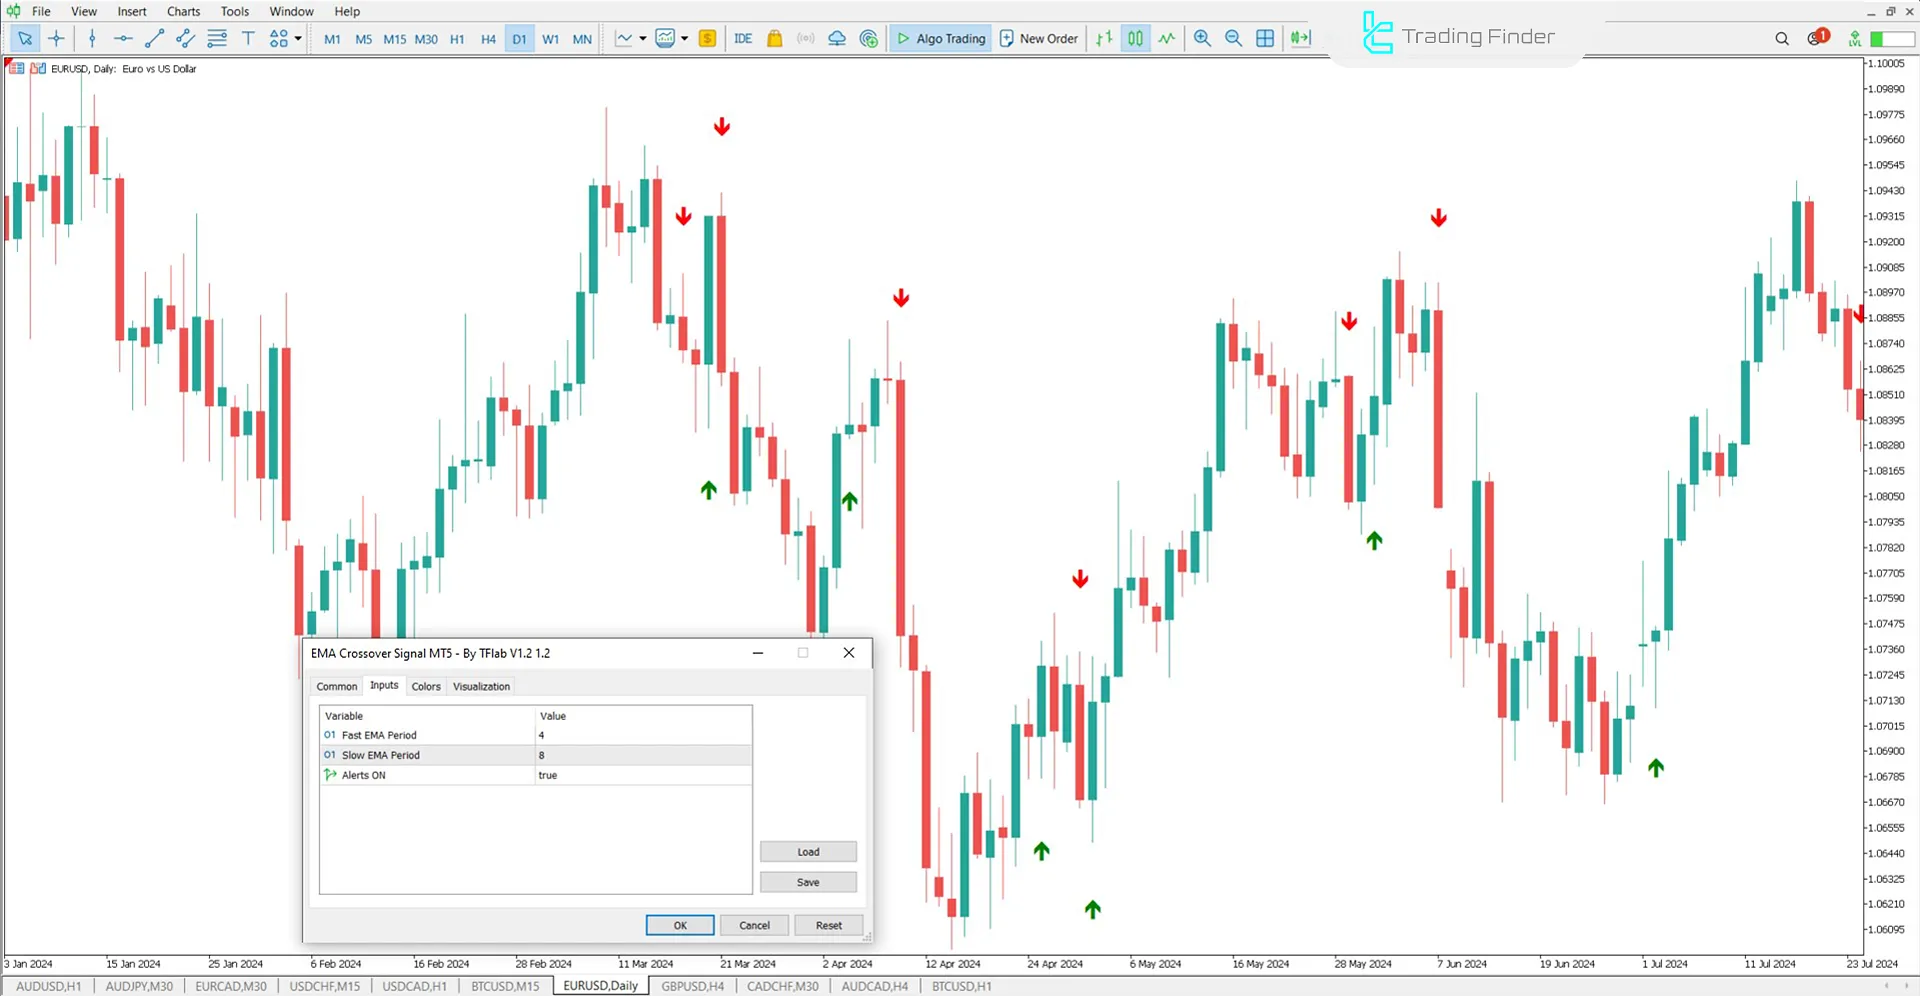Open the MetaEditor via IDE icon
This screenshot has width=1920, height=996.
pyautogui.click(x=743, y=38)
